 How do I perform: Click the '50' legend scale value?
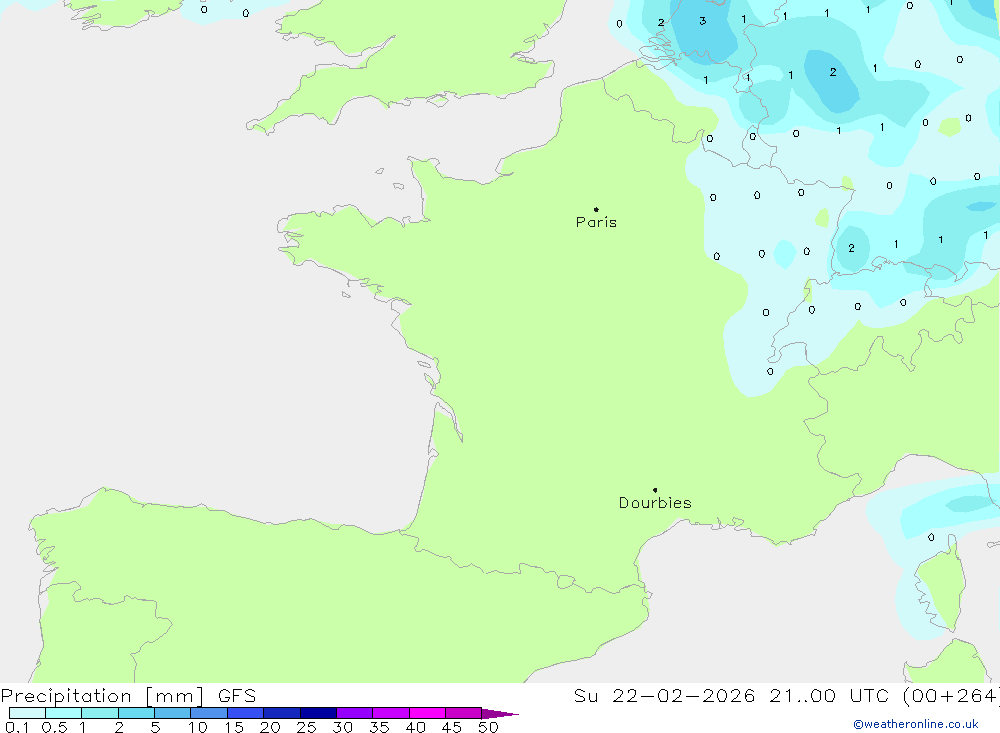tap(488, 727)
